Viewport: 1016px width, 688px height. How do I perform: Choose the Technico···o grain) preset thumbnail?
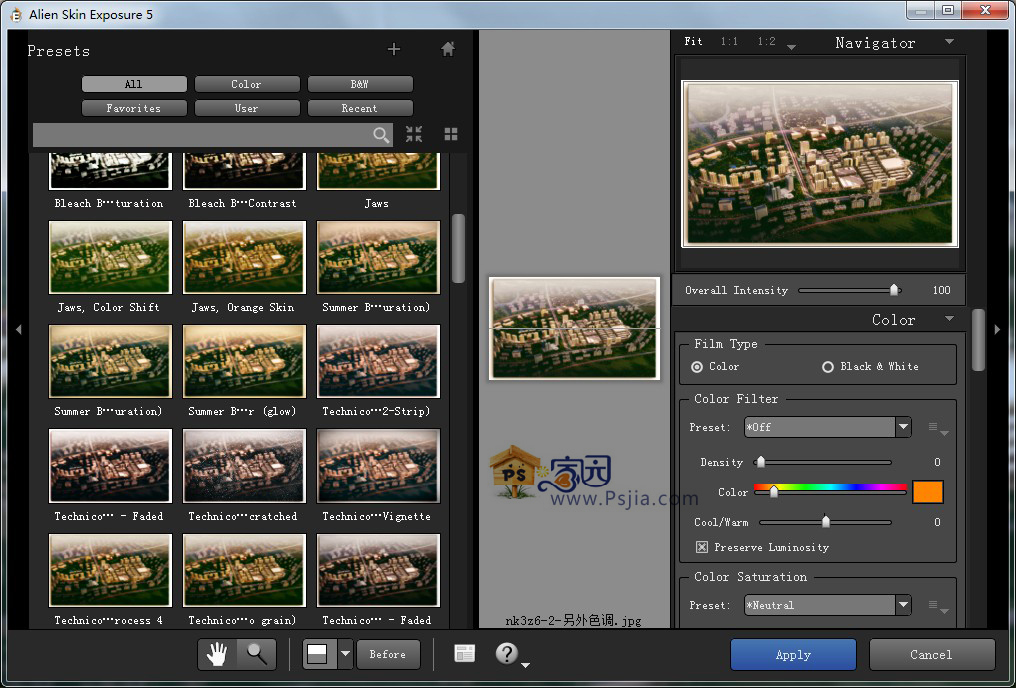click(x=244, y=571)
